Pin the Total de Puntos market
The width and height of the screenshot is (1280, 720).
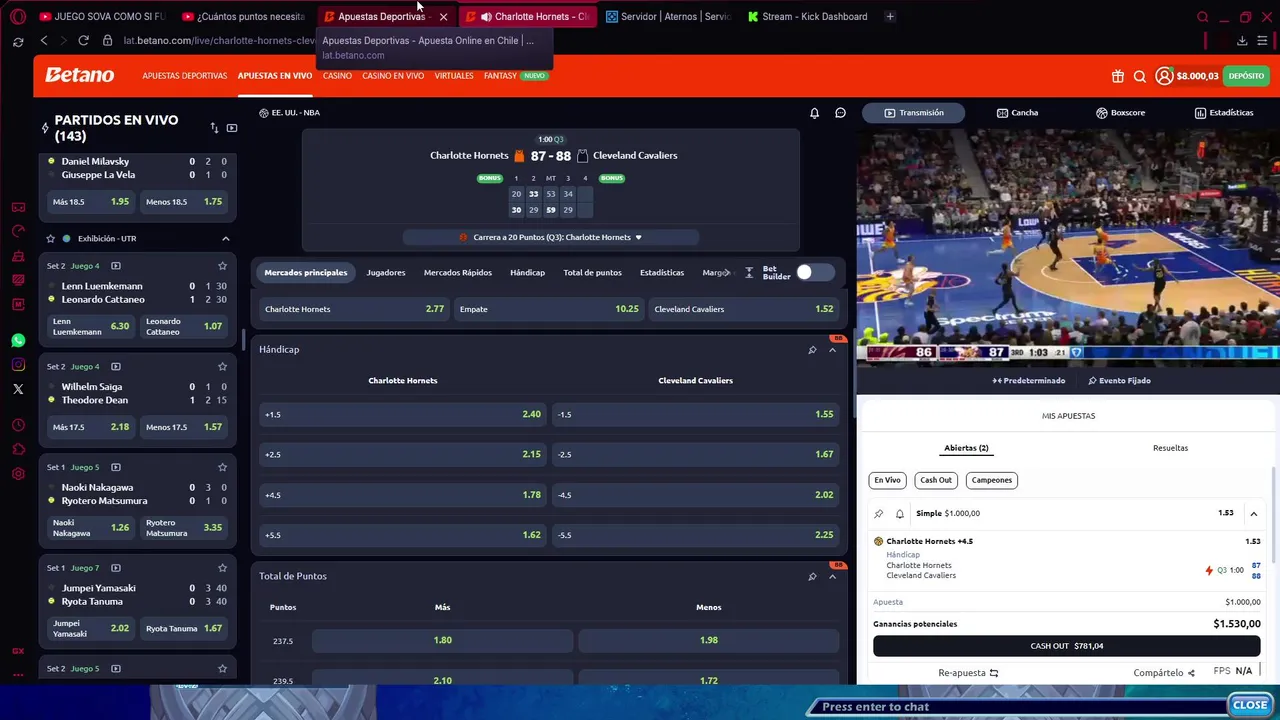812,576
